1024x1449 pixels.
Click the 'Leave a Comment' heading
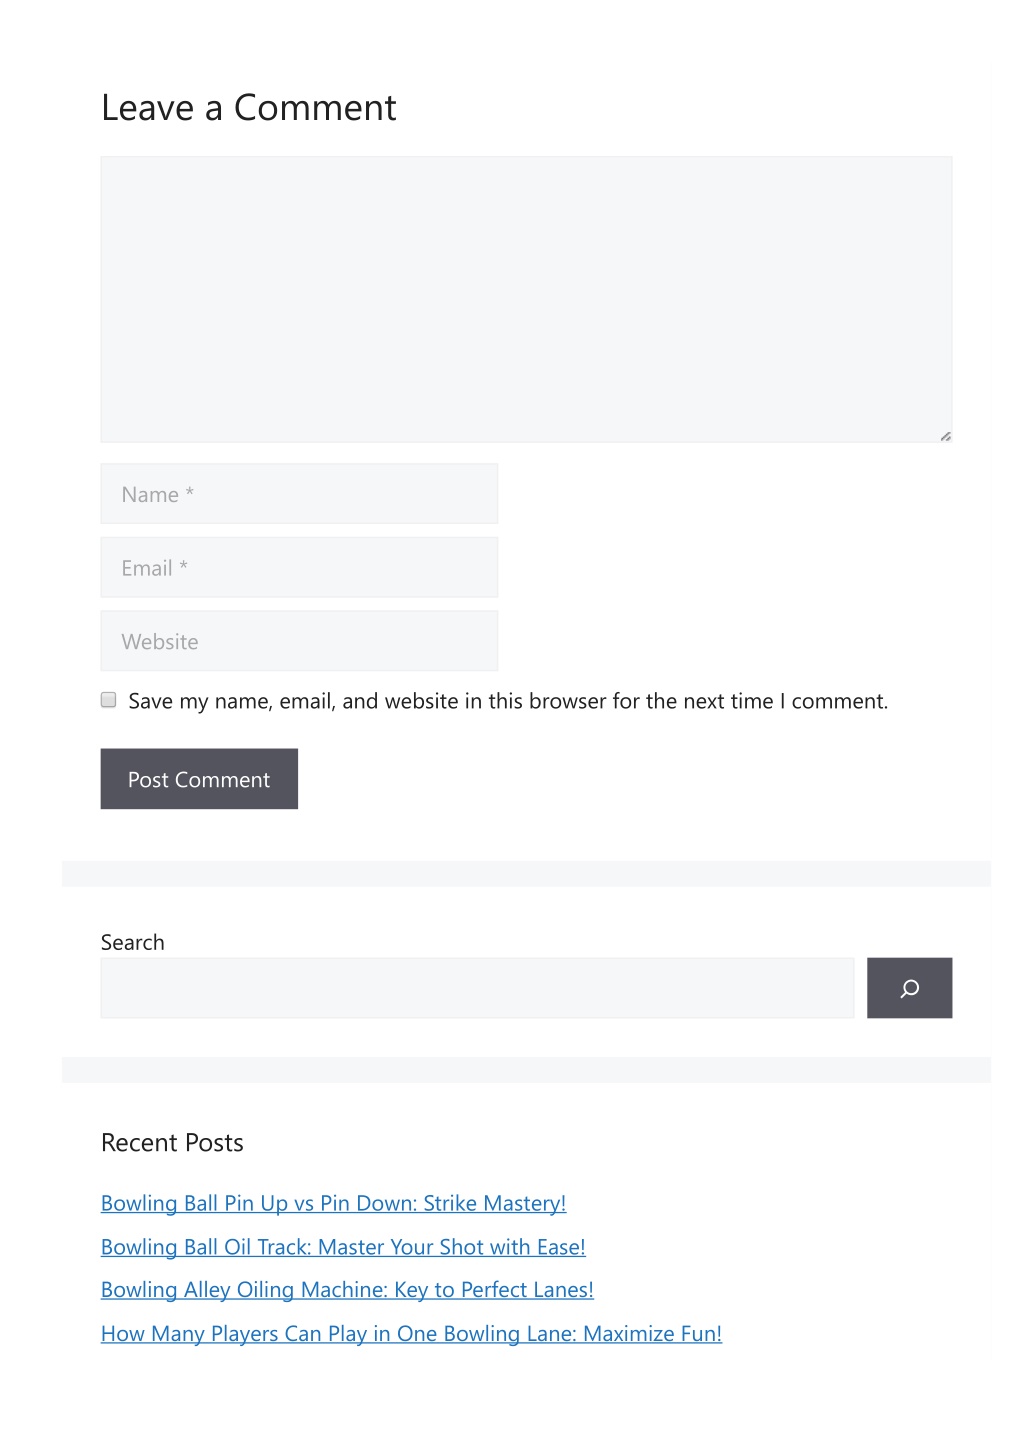tap(249, 108)
